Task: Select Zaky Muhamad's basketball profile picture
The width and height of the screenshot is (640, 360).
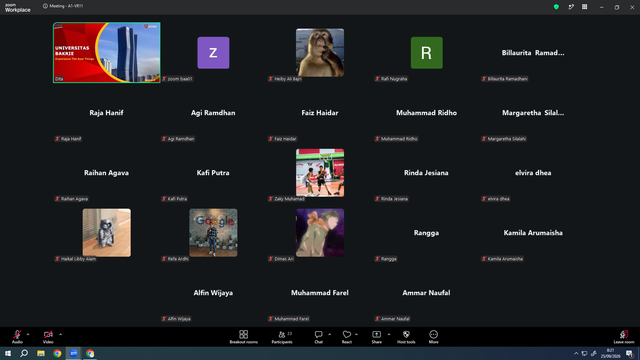Action: pyautogui.click(x=320, y=173)
